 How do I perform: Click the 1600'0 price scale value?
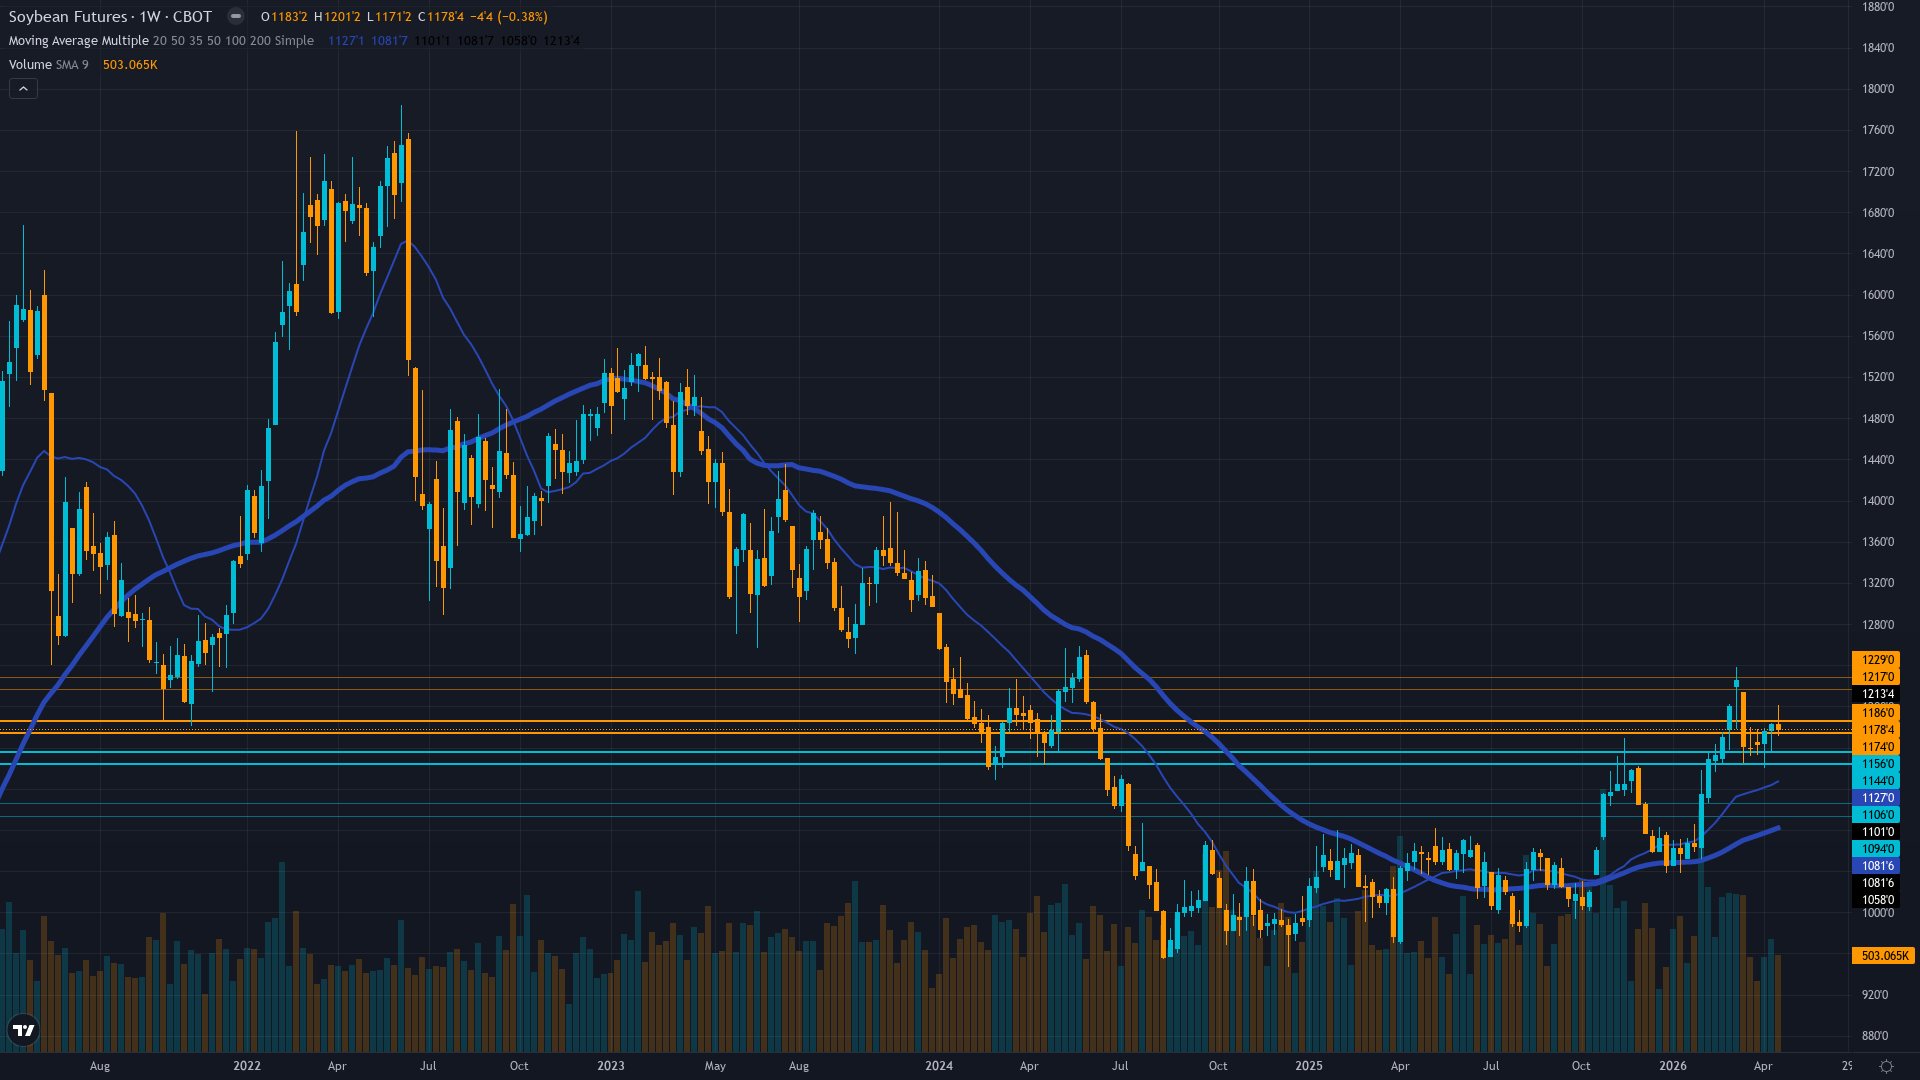coord(1877,295)
